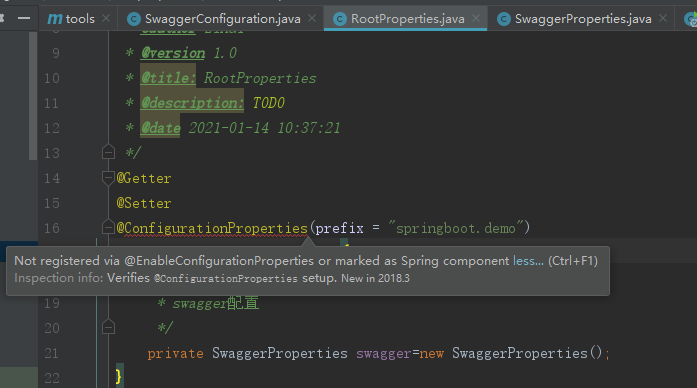The image size is (697, 388).
Task: Collapse the comment fold marker at line 20
Action: (108, 328)
